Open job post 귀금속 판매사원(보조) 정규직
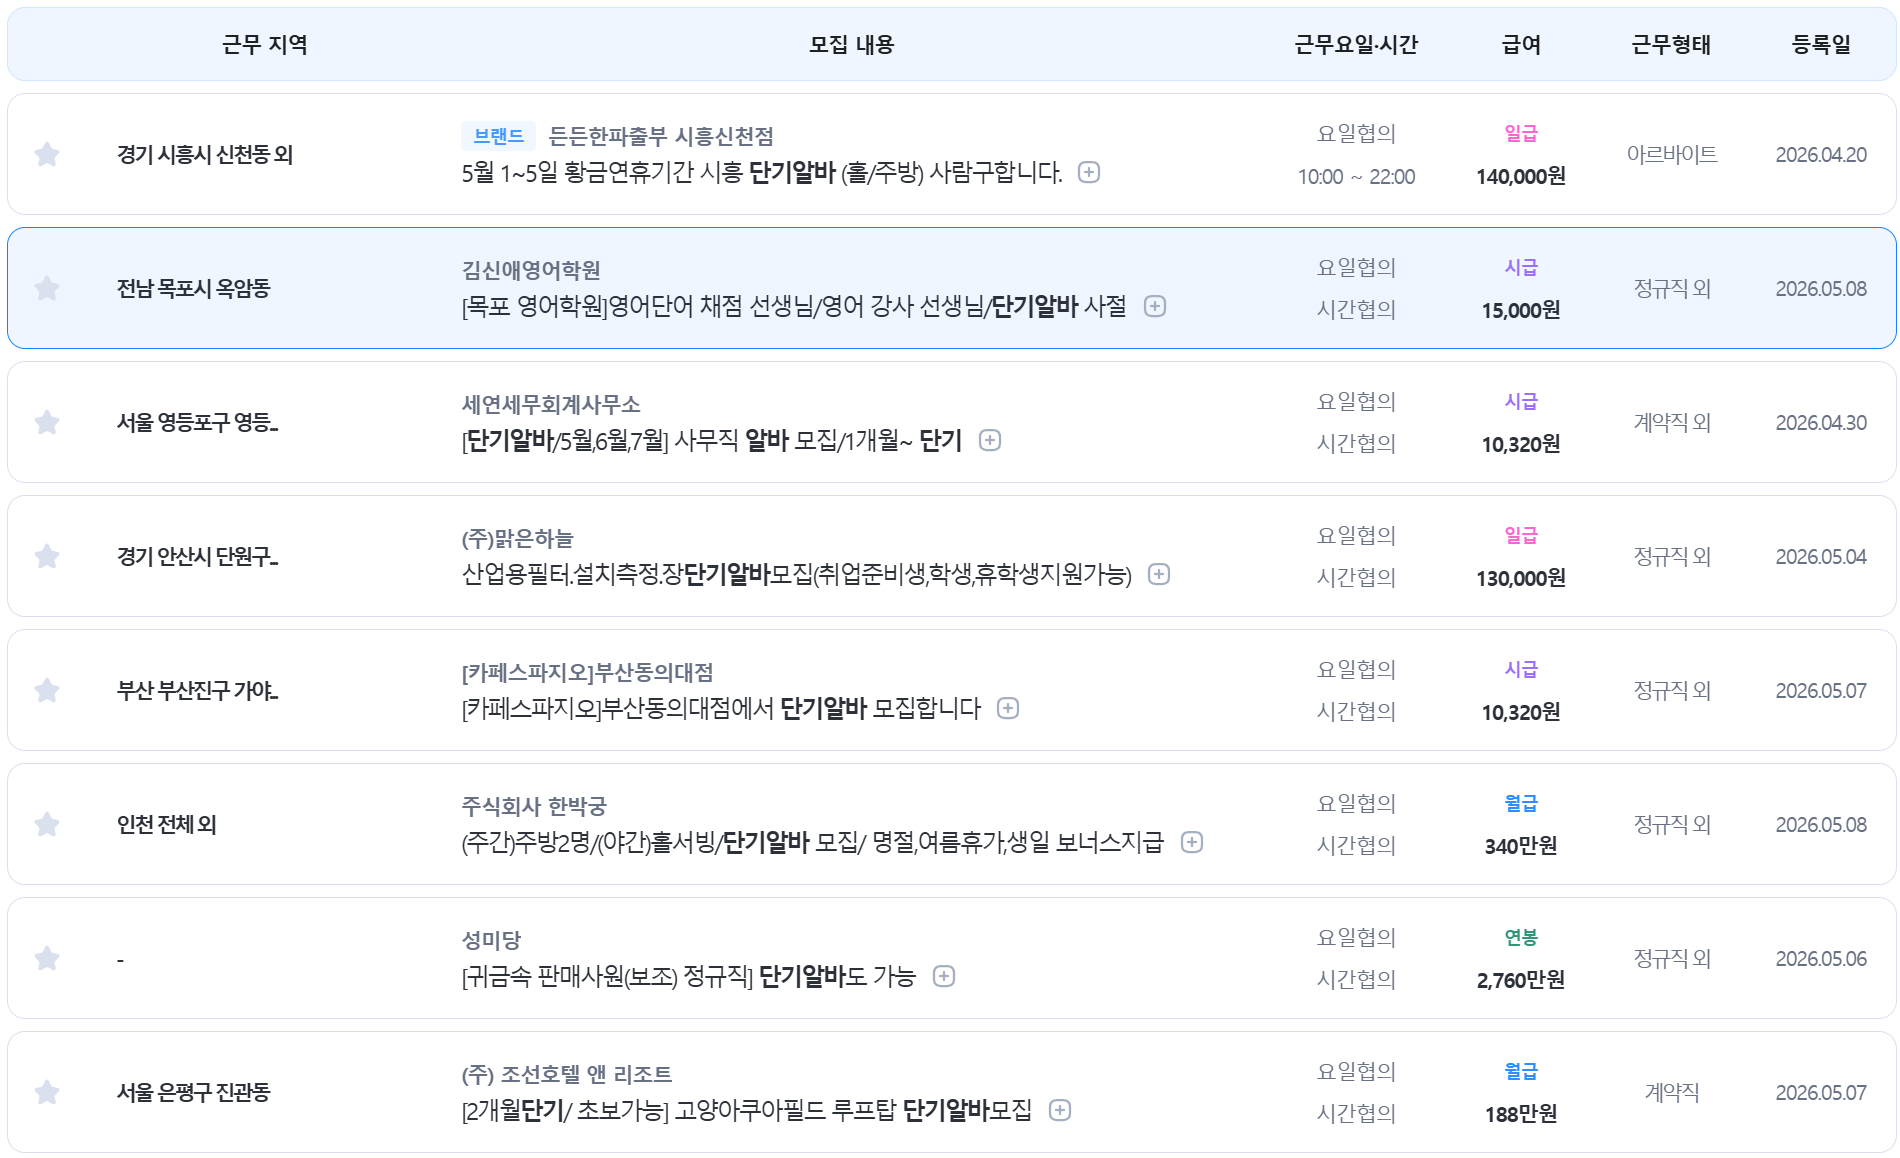1900x1158 pixels. click(688, 976)
